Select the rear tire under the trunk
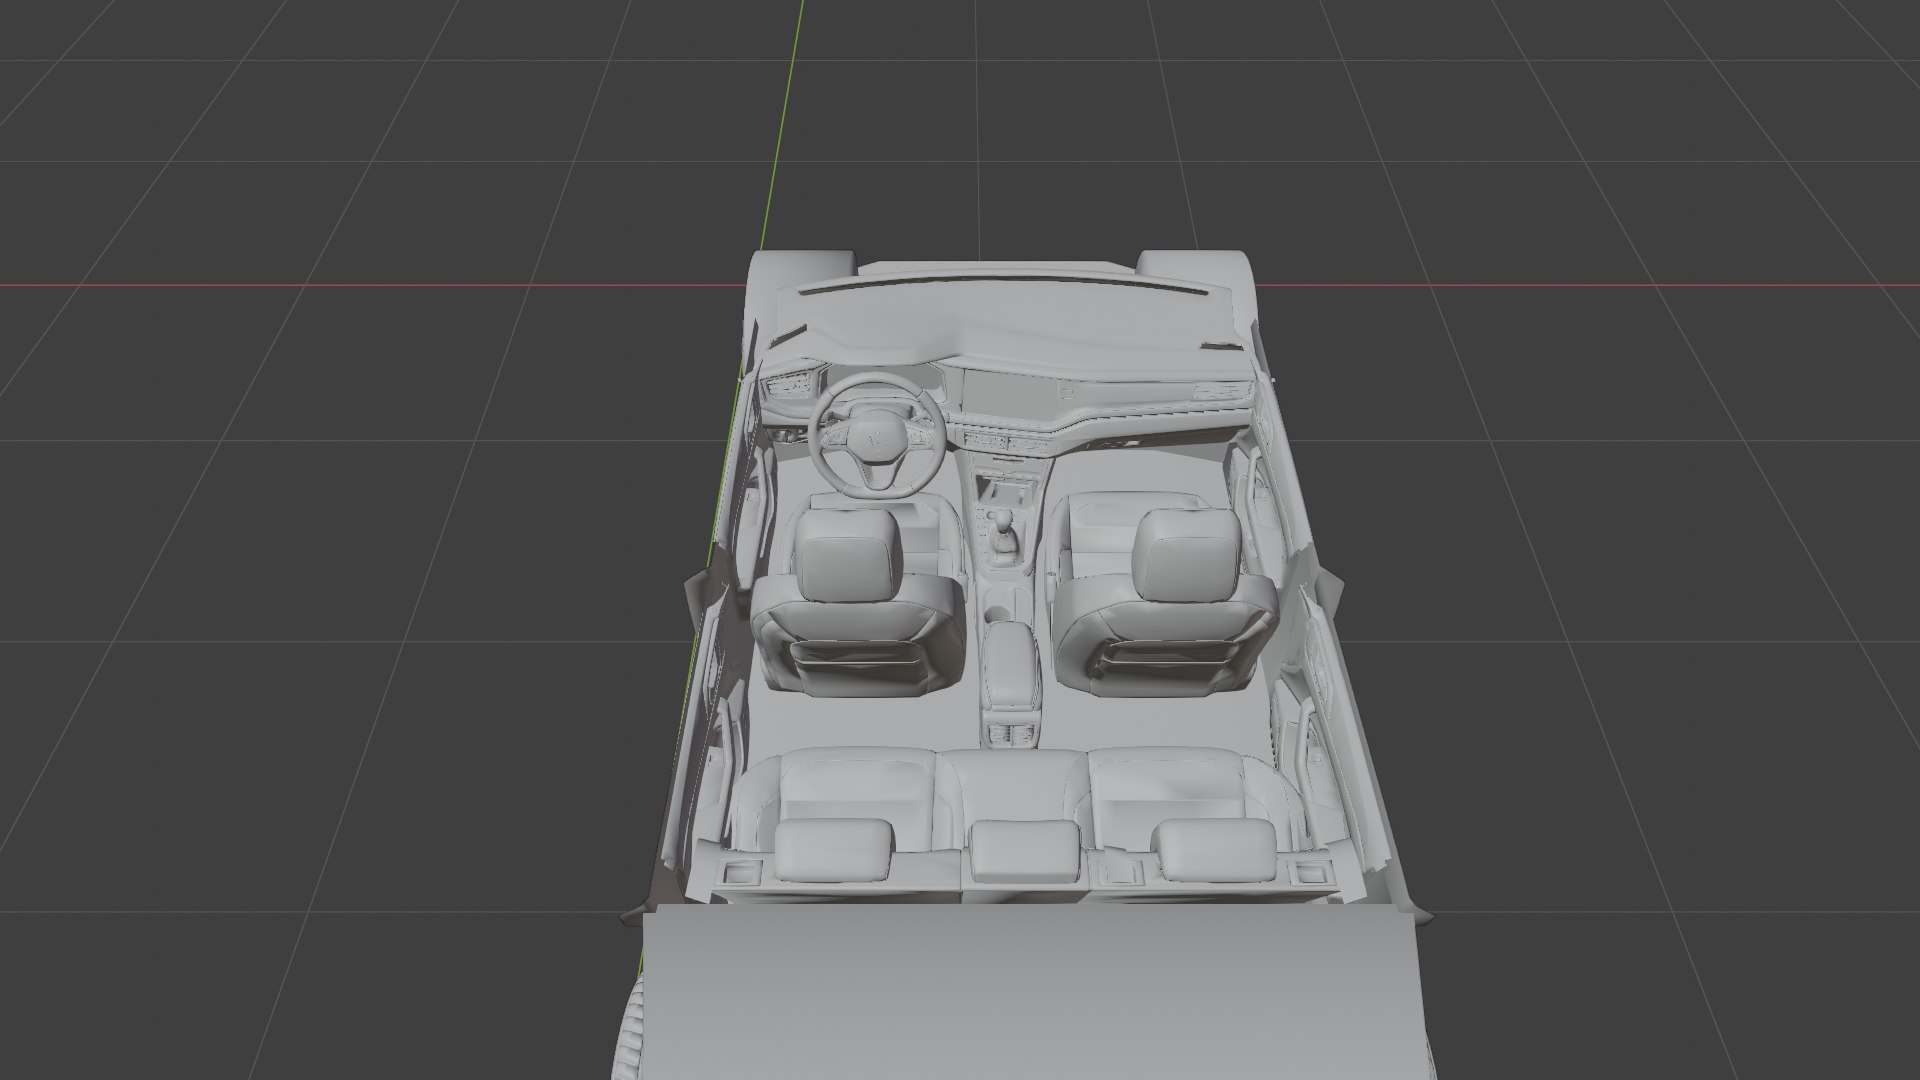 coord(631,1030)
